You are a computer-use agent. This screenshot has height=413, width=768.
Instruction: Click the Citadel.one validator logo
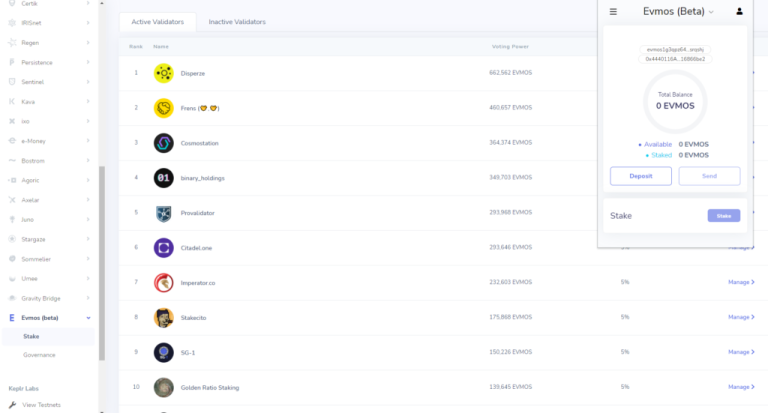164,248
